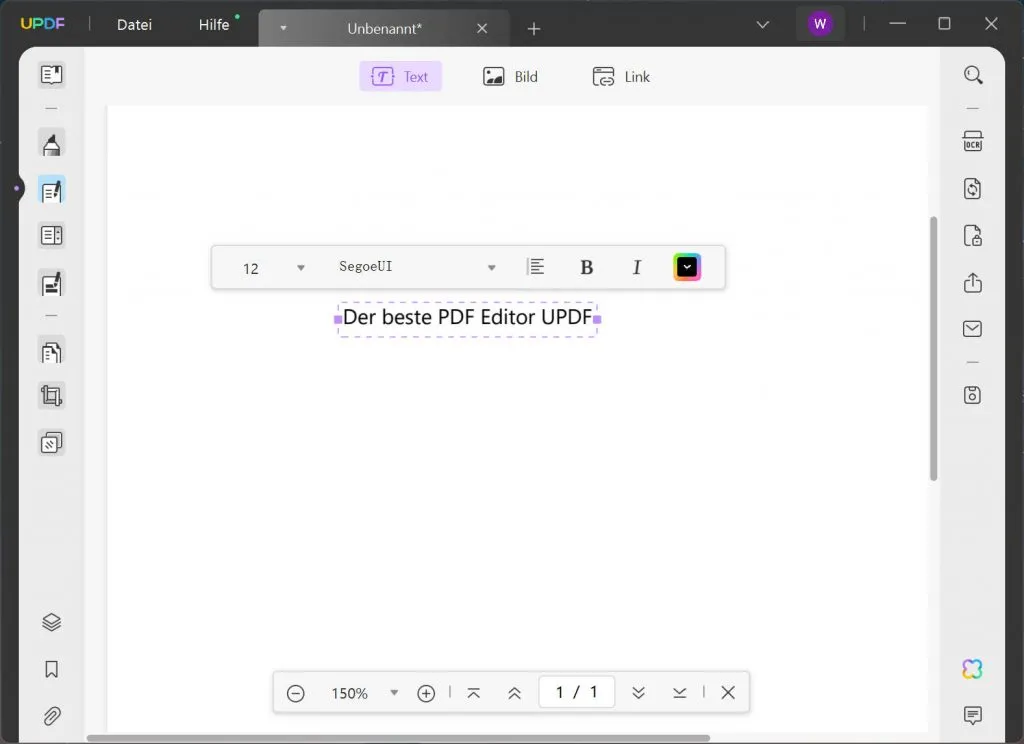Screen dimensions: 1024x744
Task: Open the Attachments paperclip icon
Action: click(52, 716)
